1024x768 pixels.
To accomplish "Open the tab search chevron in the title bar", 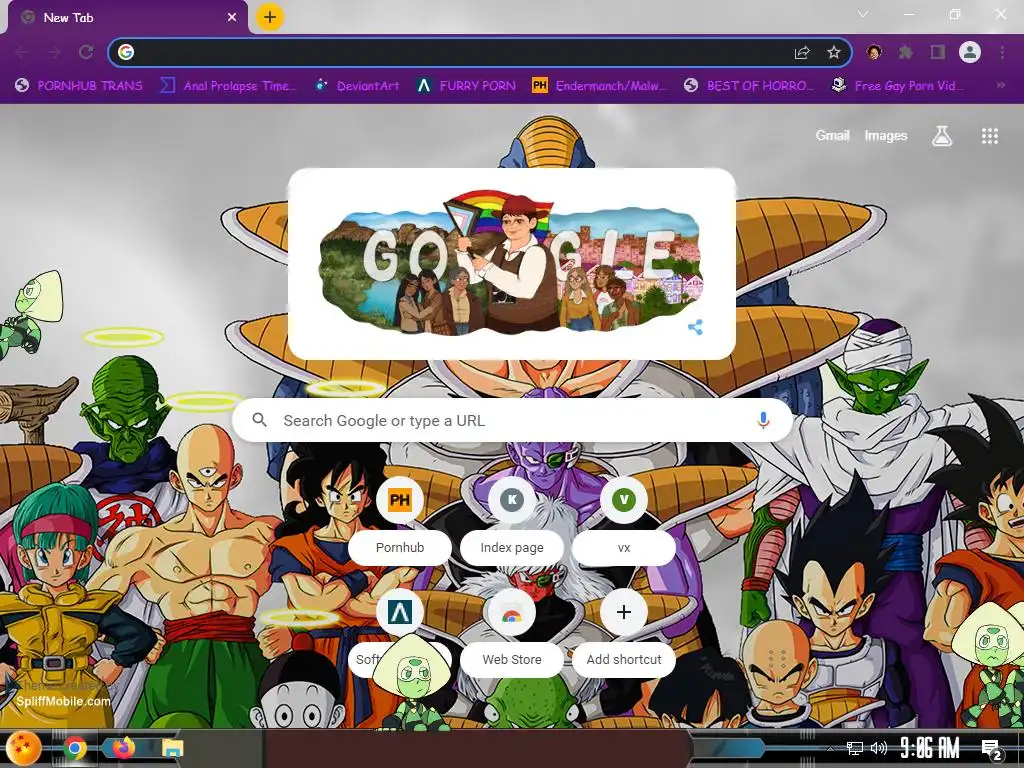I will 863,14.
